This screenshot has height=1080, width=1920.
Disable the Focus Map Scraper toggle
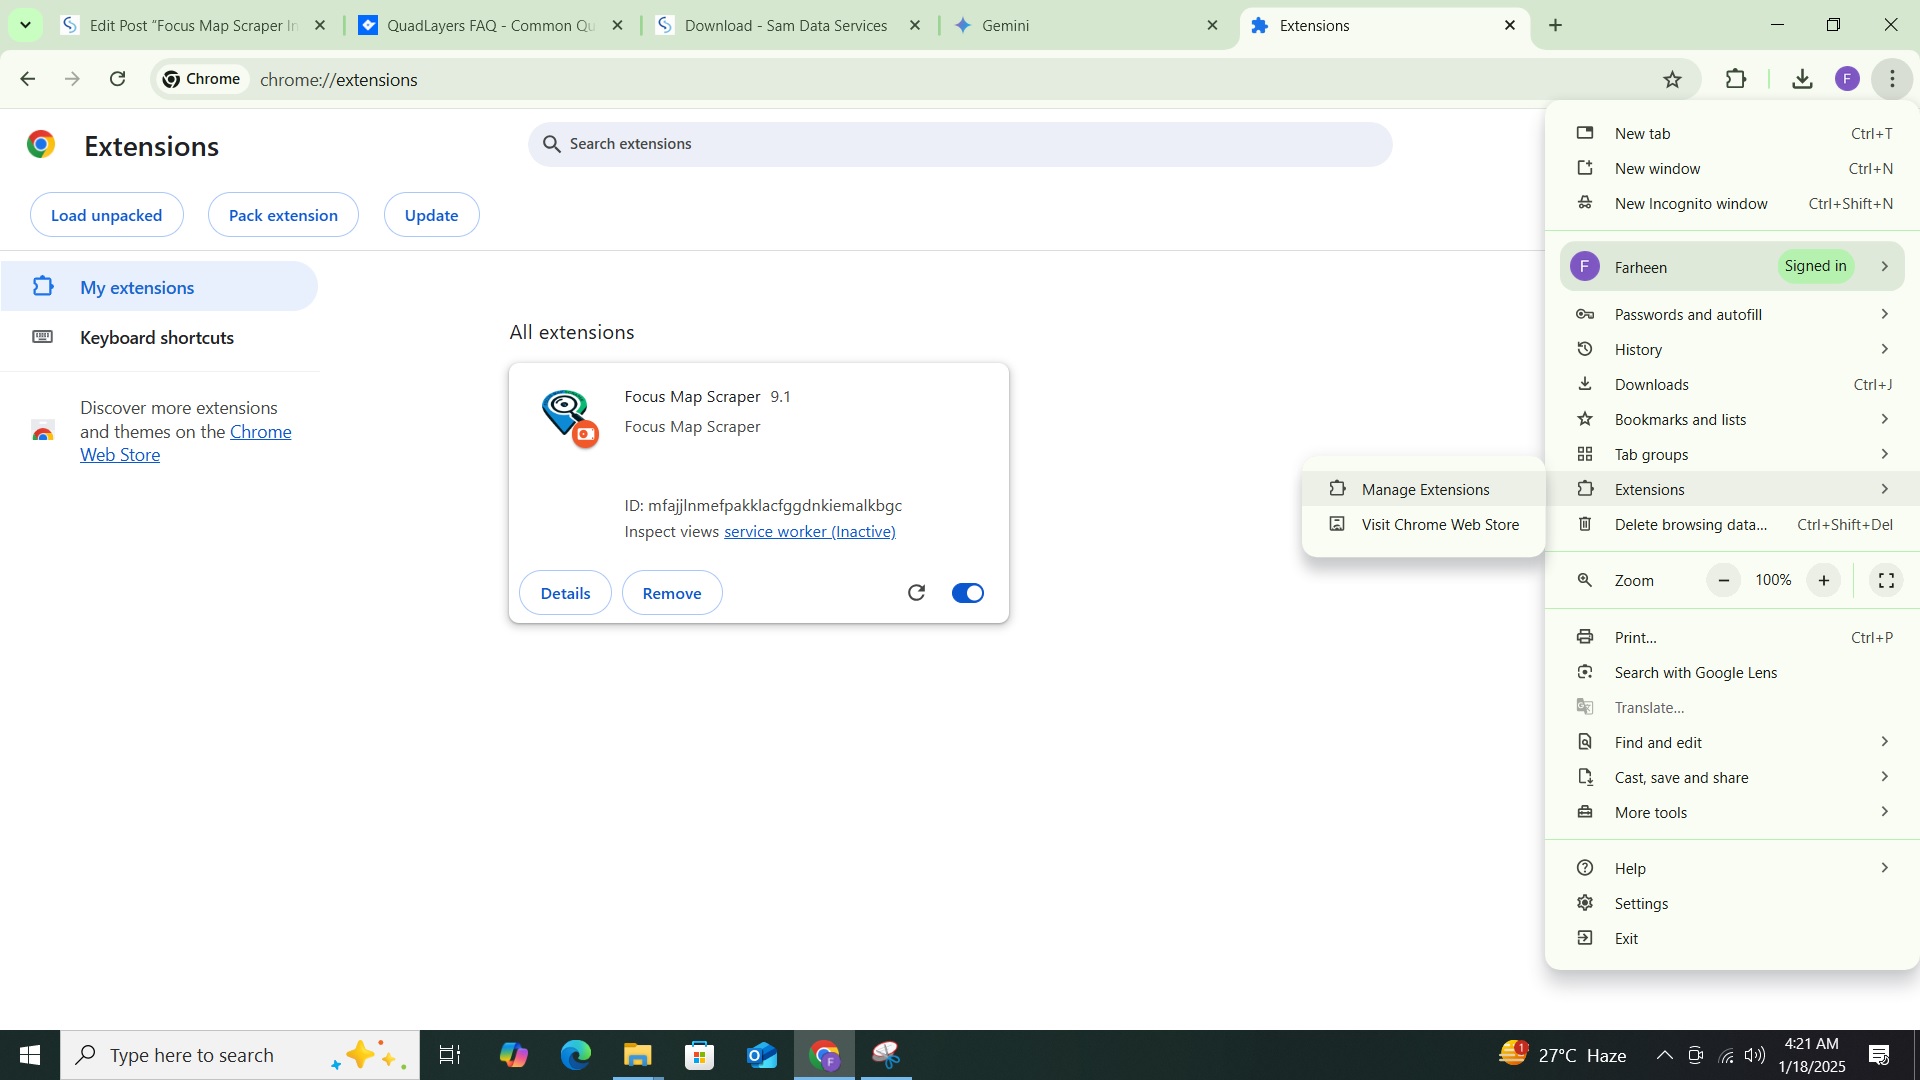pyautogui.click(x=967, y=593)
